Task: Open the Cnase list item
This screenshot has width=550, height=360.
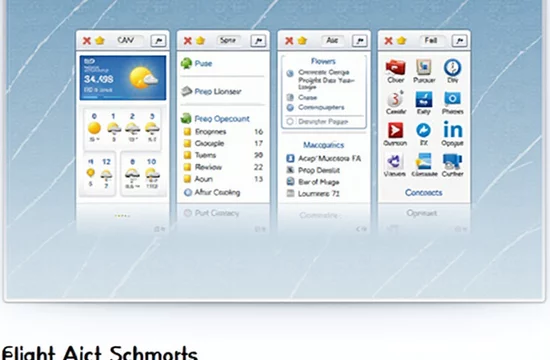Action: click(302, 98)
